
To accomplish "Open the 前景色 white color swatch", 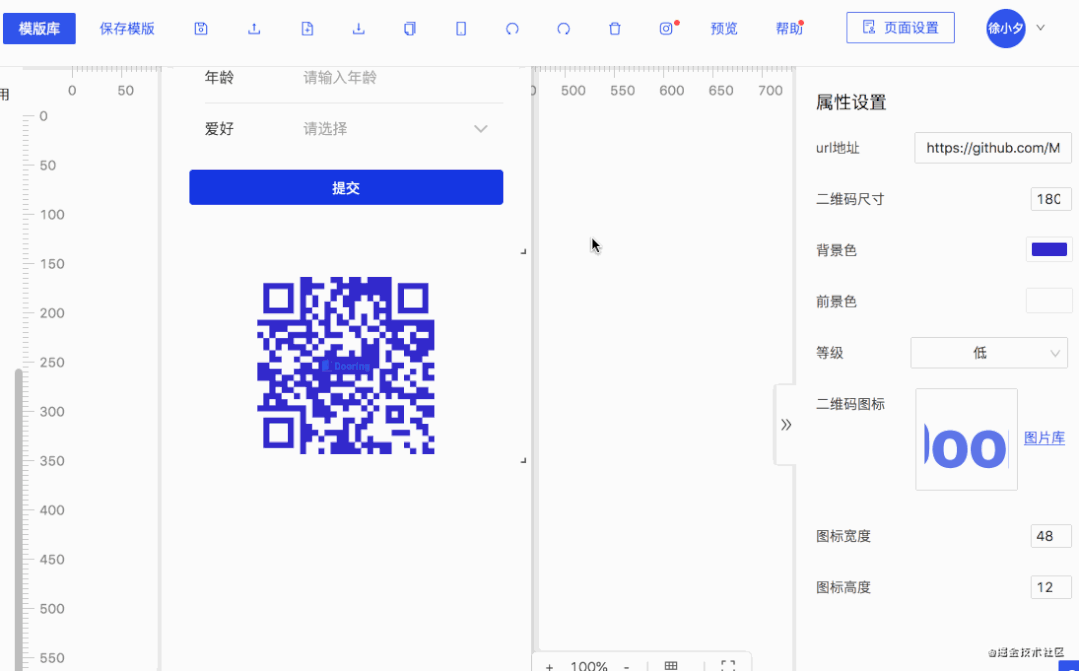I will (1049, 301).
